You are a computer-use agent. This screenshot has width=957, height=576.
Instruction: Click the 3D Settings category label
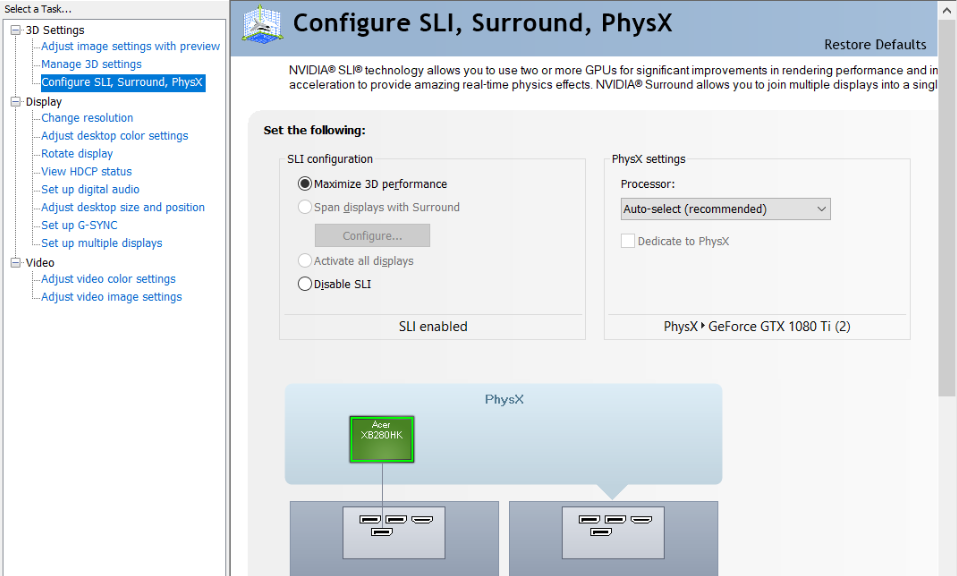[x=55, y=30]
